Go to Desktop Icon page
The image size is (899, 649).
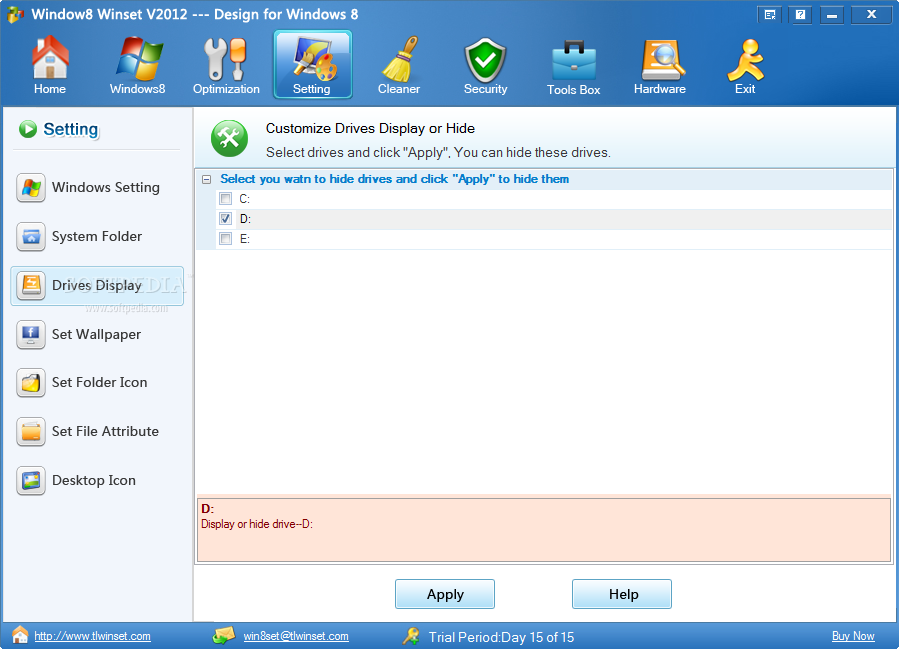pyautogui.click(x=97, y=480)
